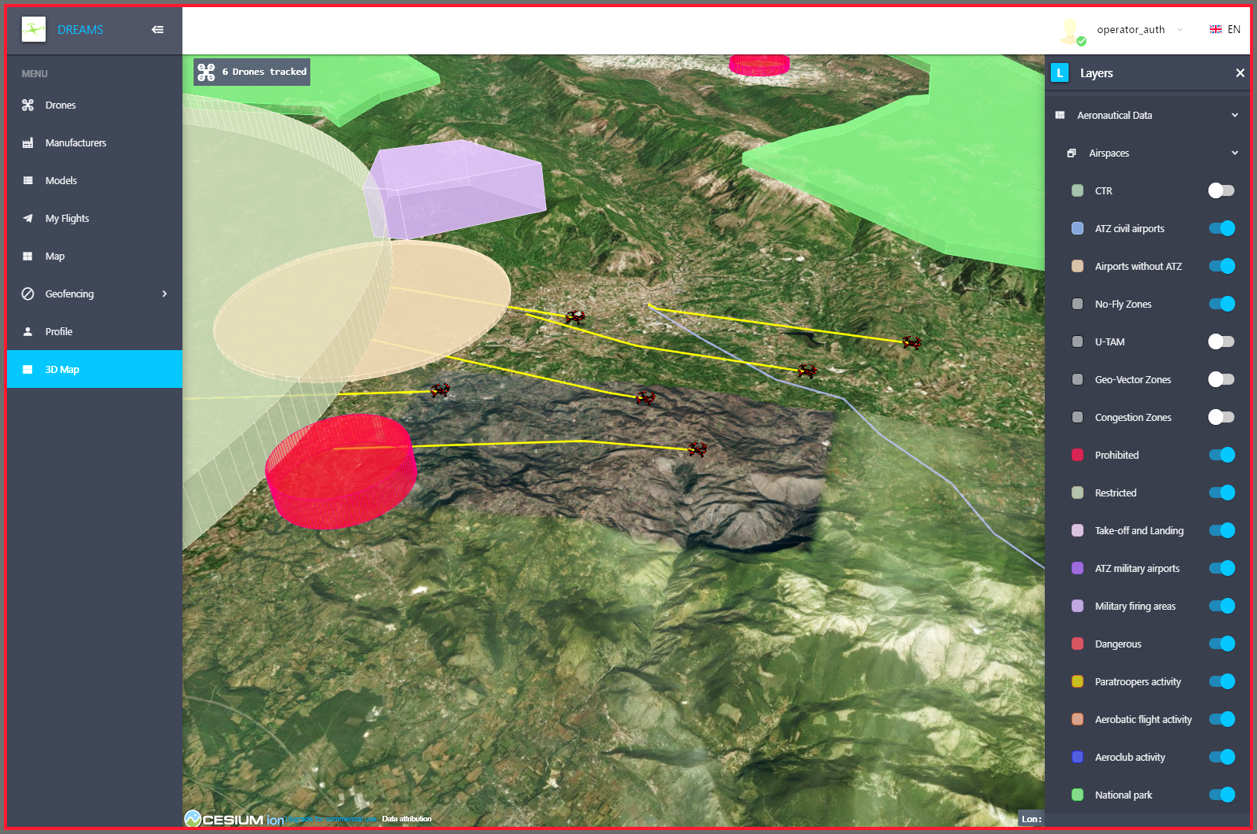Click the Manufacturers icon in menu

click(28, 143)
